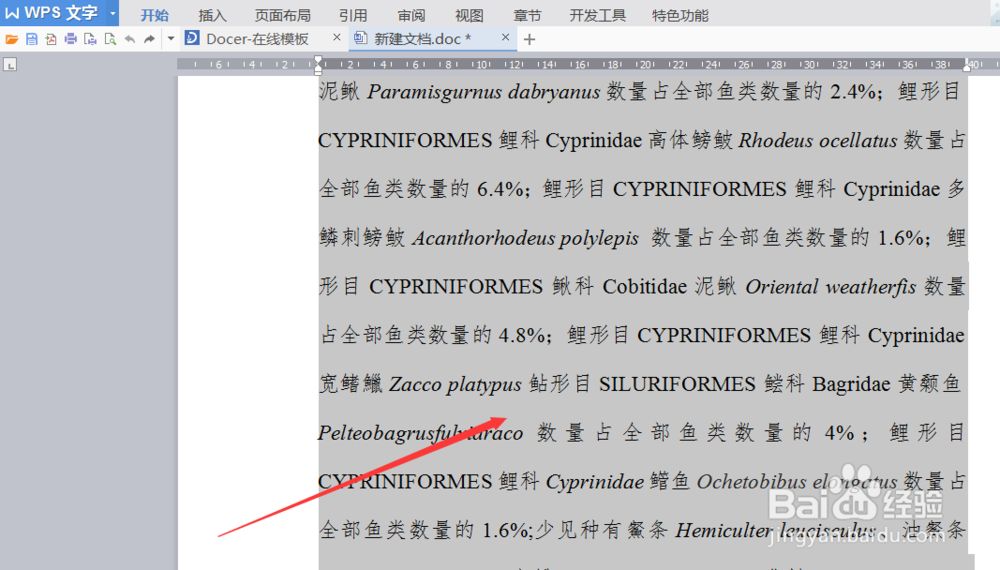Click the Redo arrow icon
The width and height of the screenshot is (1000, 570).
[149, 40]
